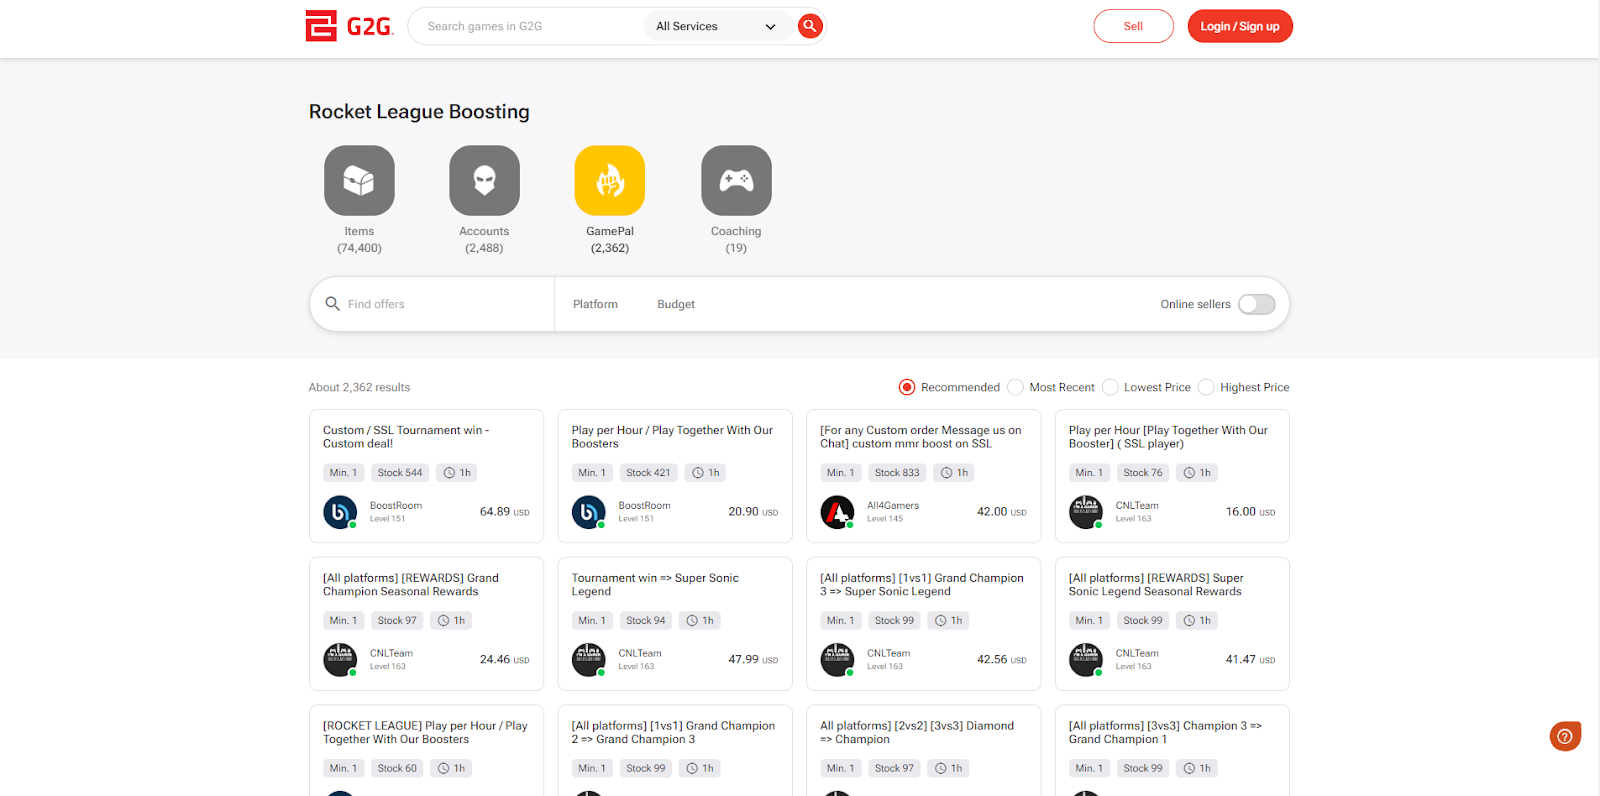Toggle the Online sellers switch
This screenshot has height=796, width=1600.
point(1256,304)
